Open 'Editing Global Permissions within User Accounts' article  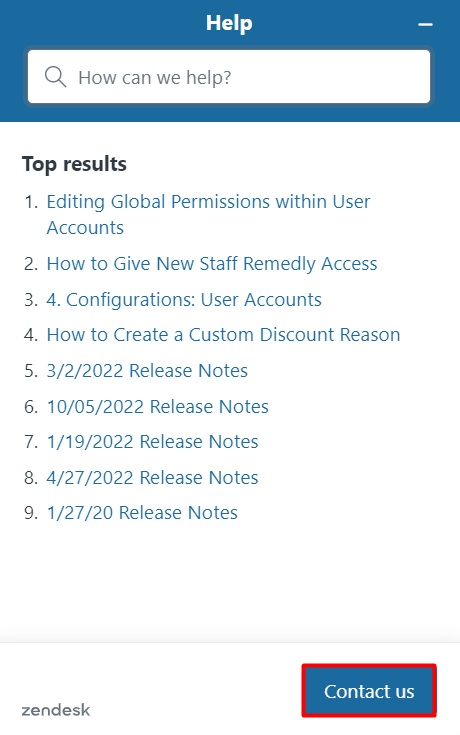(208, 215)
